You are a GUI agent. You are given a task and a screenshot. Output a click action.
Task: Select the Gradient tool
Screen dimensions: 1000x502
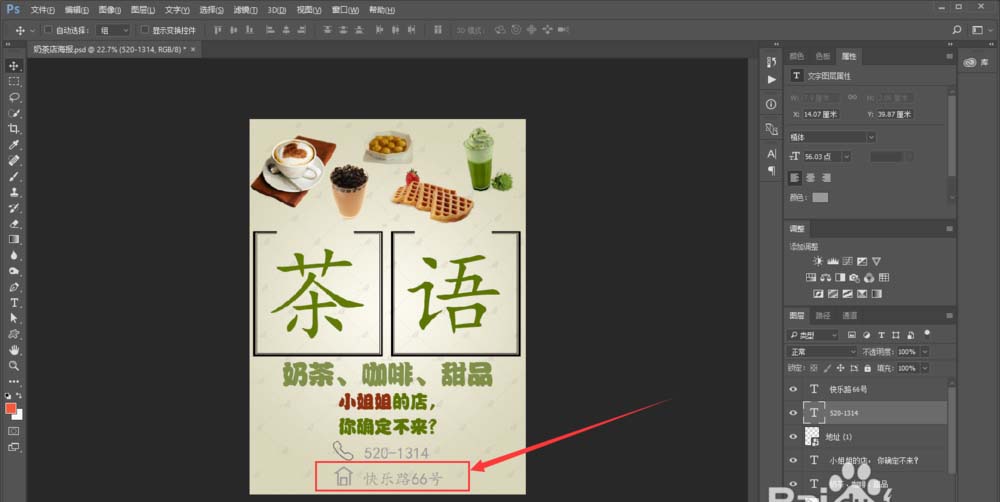[x=13, y=239]
